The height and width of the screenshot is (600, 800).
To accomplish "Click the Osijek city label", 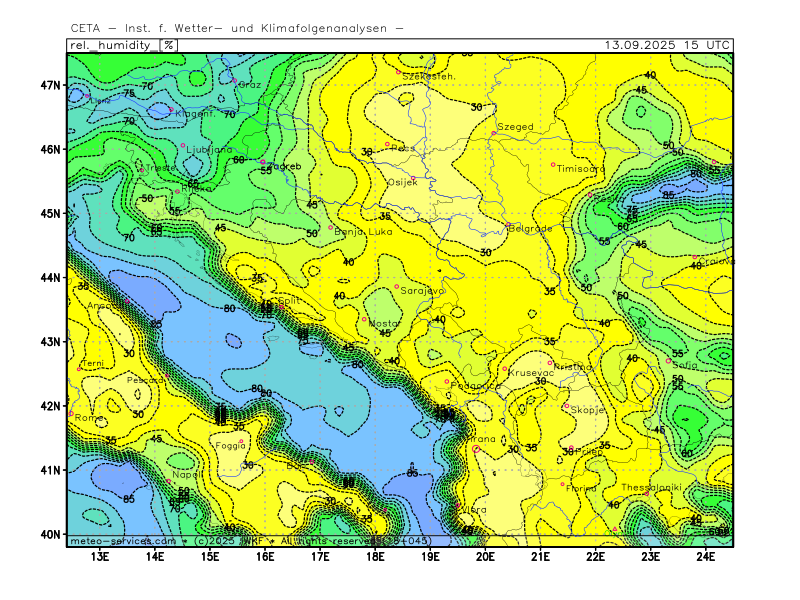I will 403,182.
